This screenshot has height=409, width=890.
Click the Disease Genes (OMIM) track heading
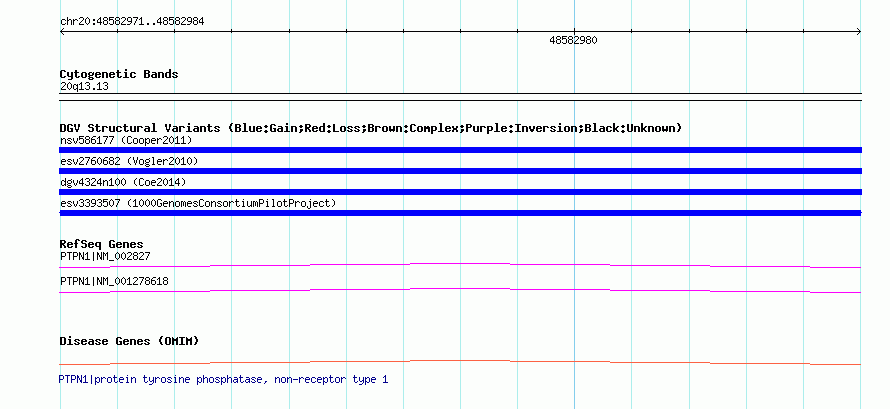(129, 341)
